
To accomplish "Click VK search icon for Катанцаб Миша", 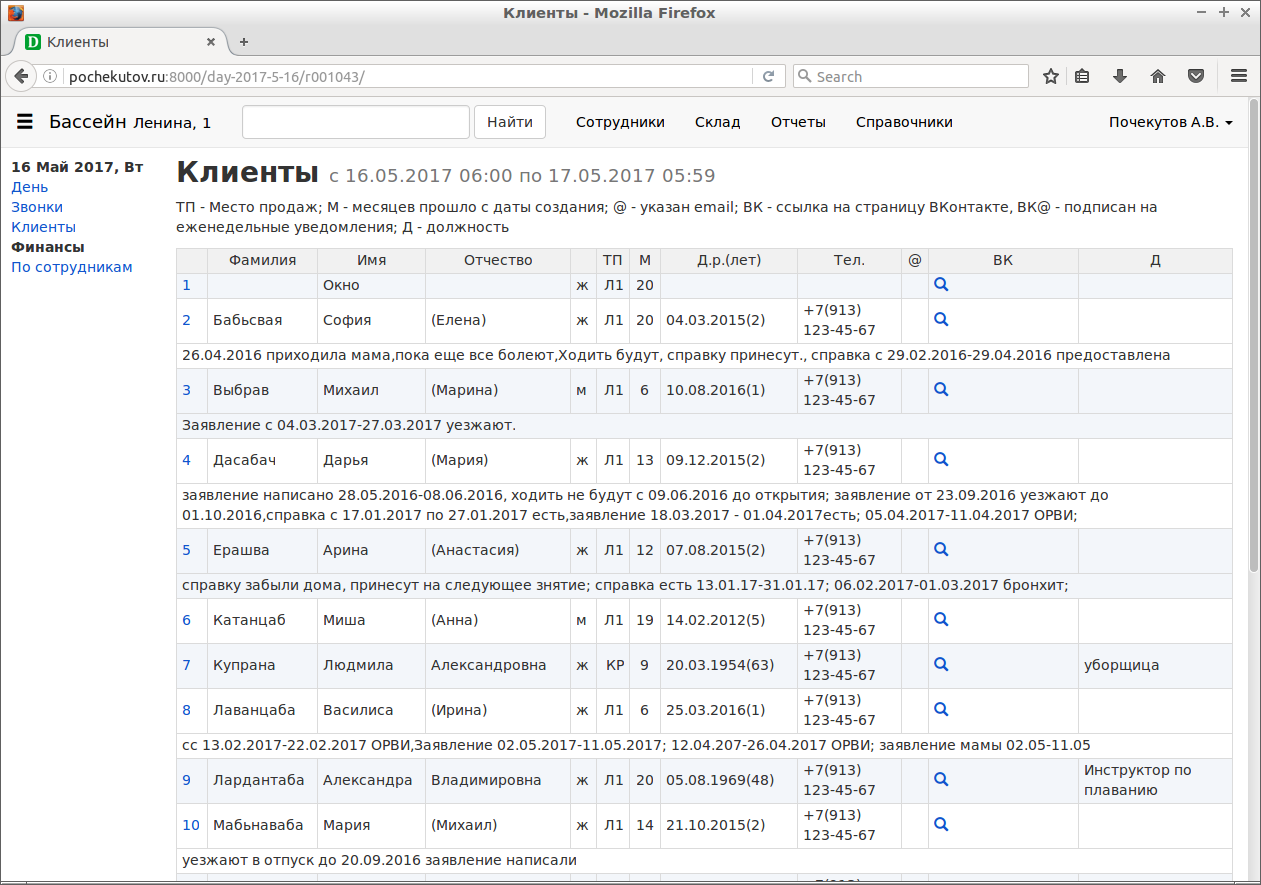I will point(940,620).
